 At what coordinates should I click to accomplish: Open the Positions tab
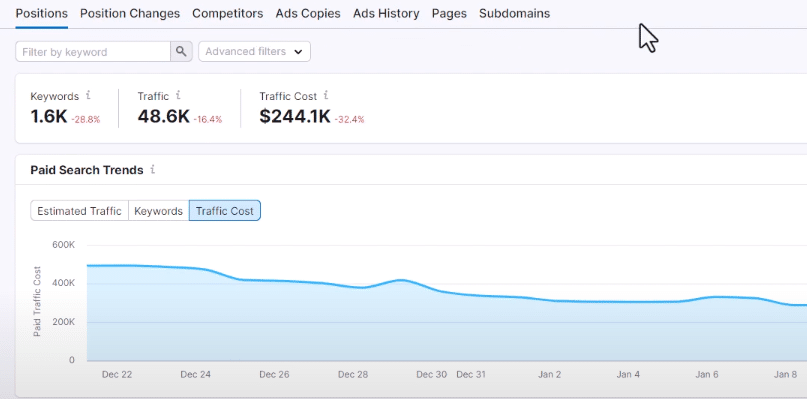click(42, 13)
